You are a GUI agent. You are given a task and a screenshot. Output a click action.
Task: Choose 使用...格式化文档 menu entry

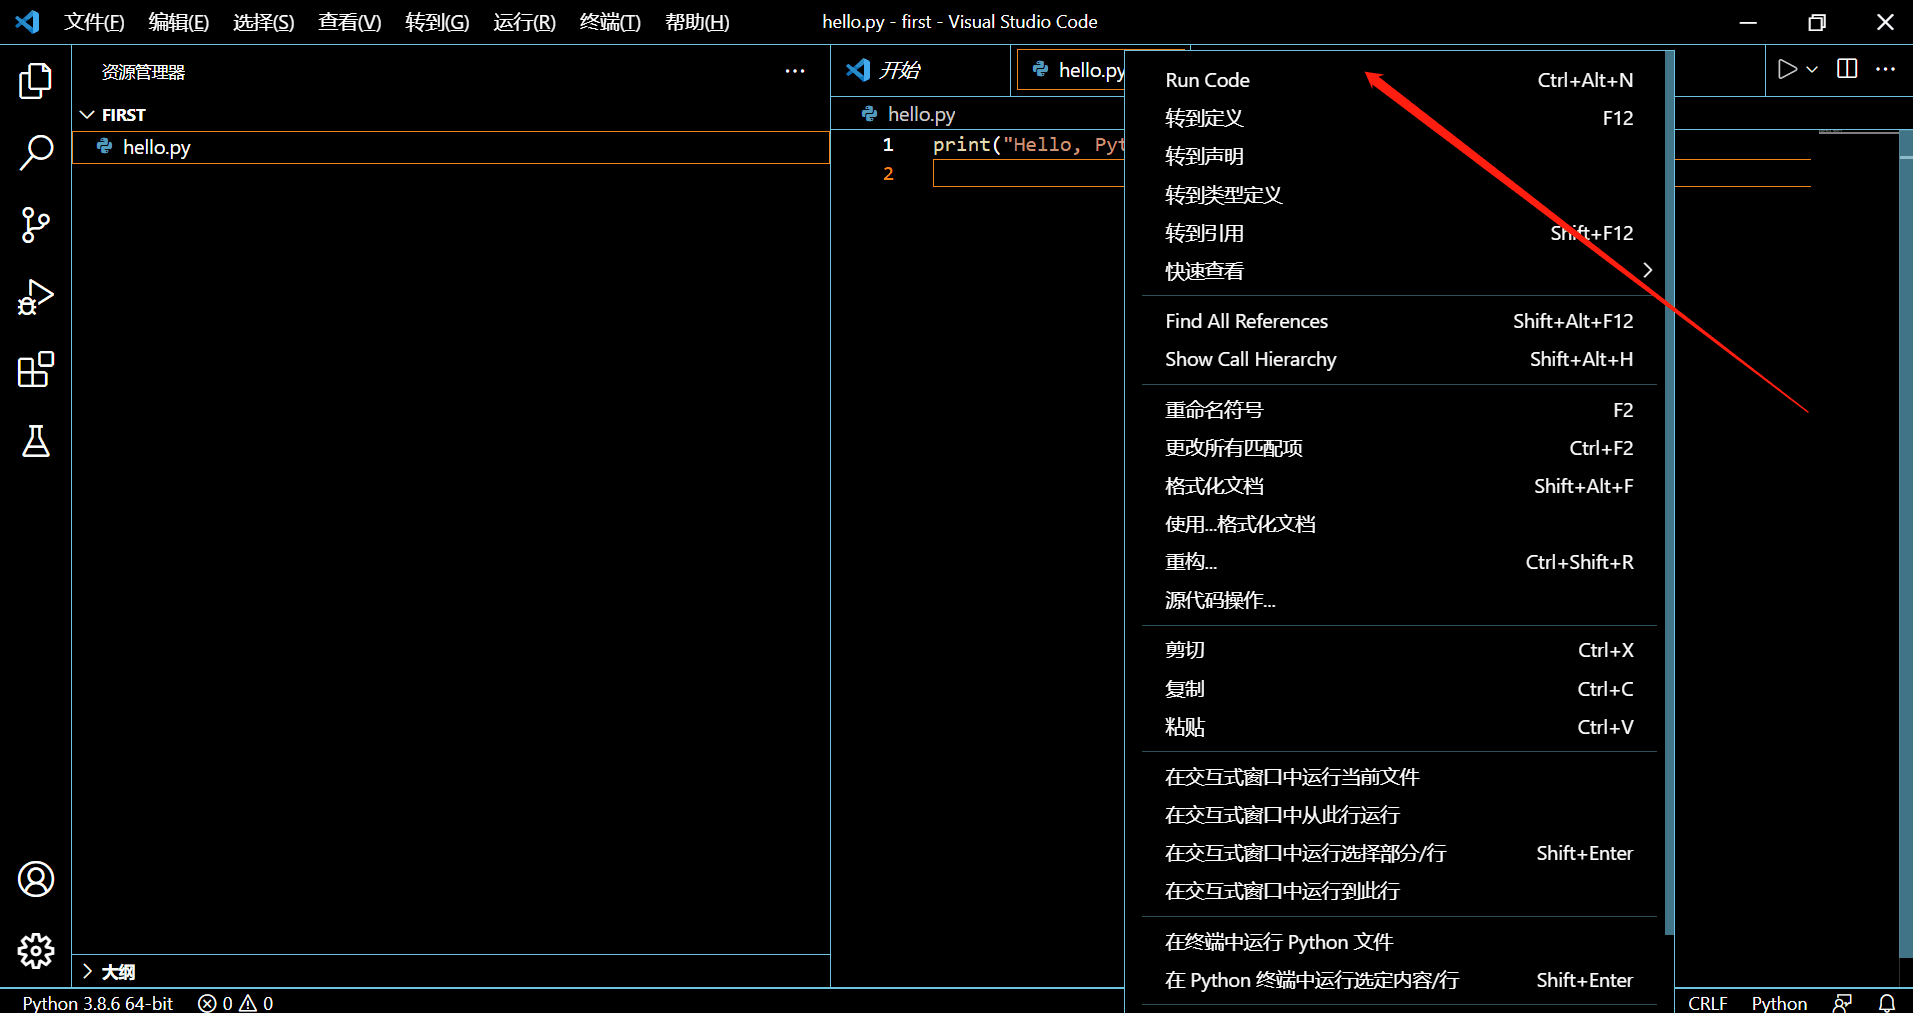1399,524
